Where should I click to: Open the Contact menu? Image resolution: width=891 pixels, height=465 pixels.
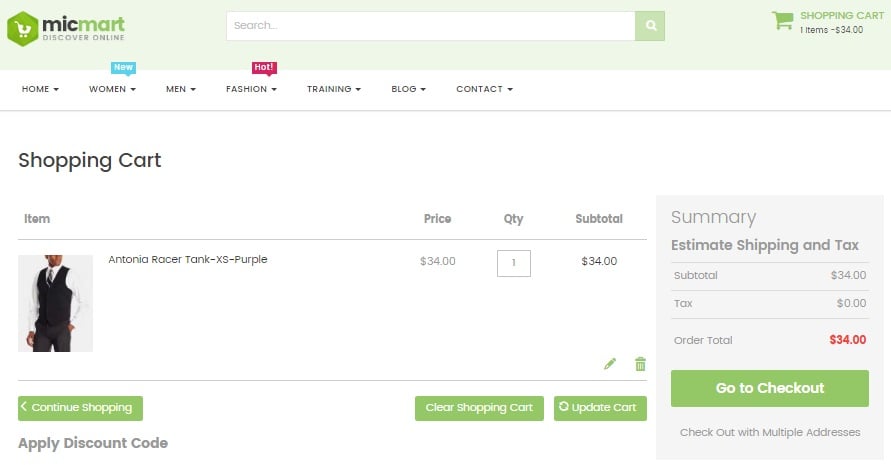click(484, 89)
